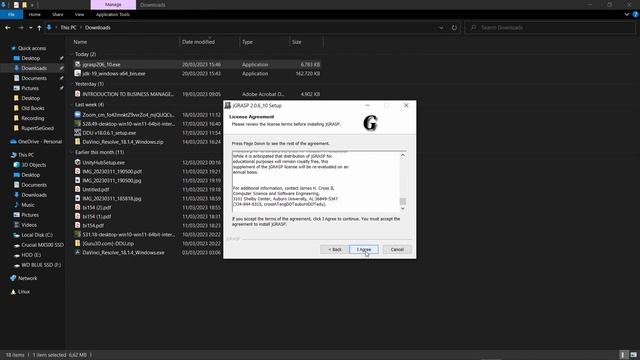Open Quick access in sidebar
640x360 pixels.
click(32, 48)
